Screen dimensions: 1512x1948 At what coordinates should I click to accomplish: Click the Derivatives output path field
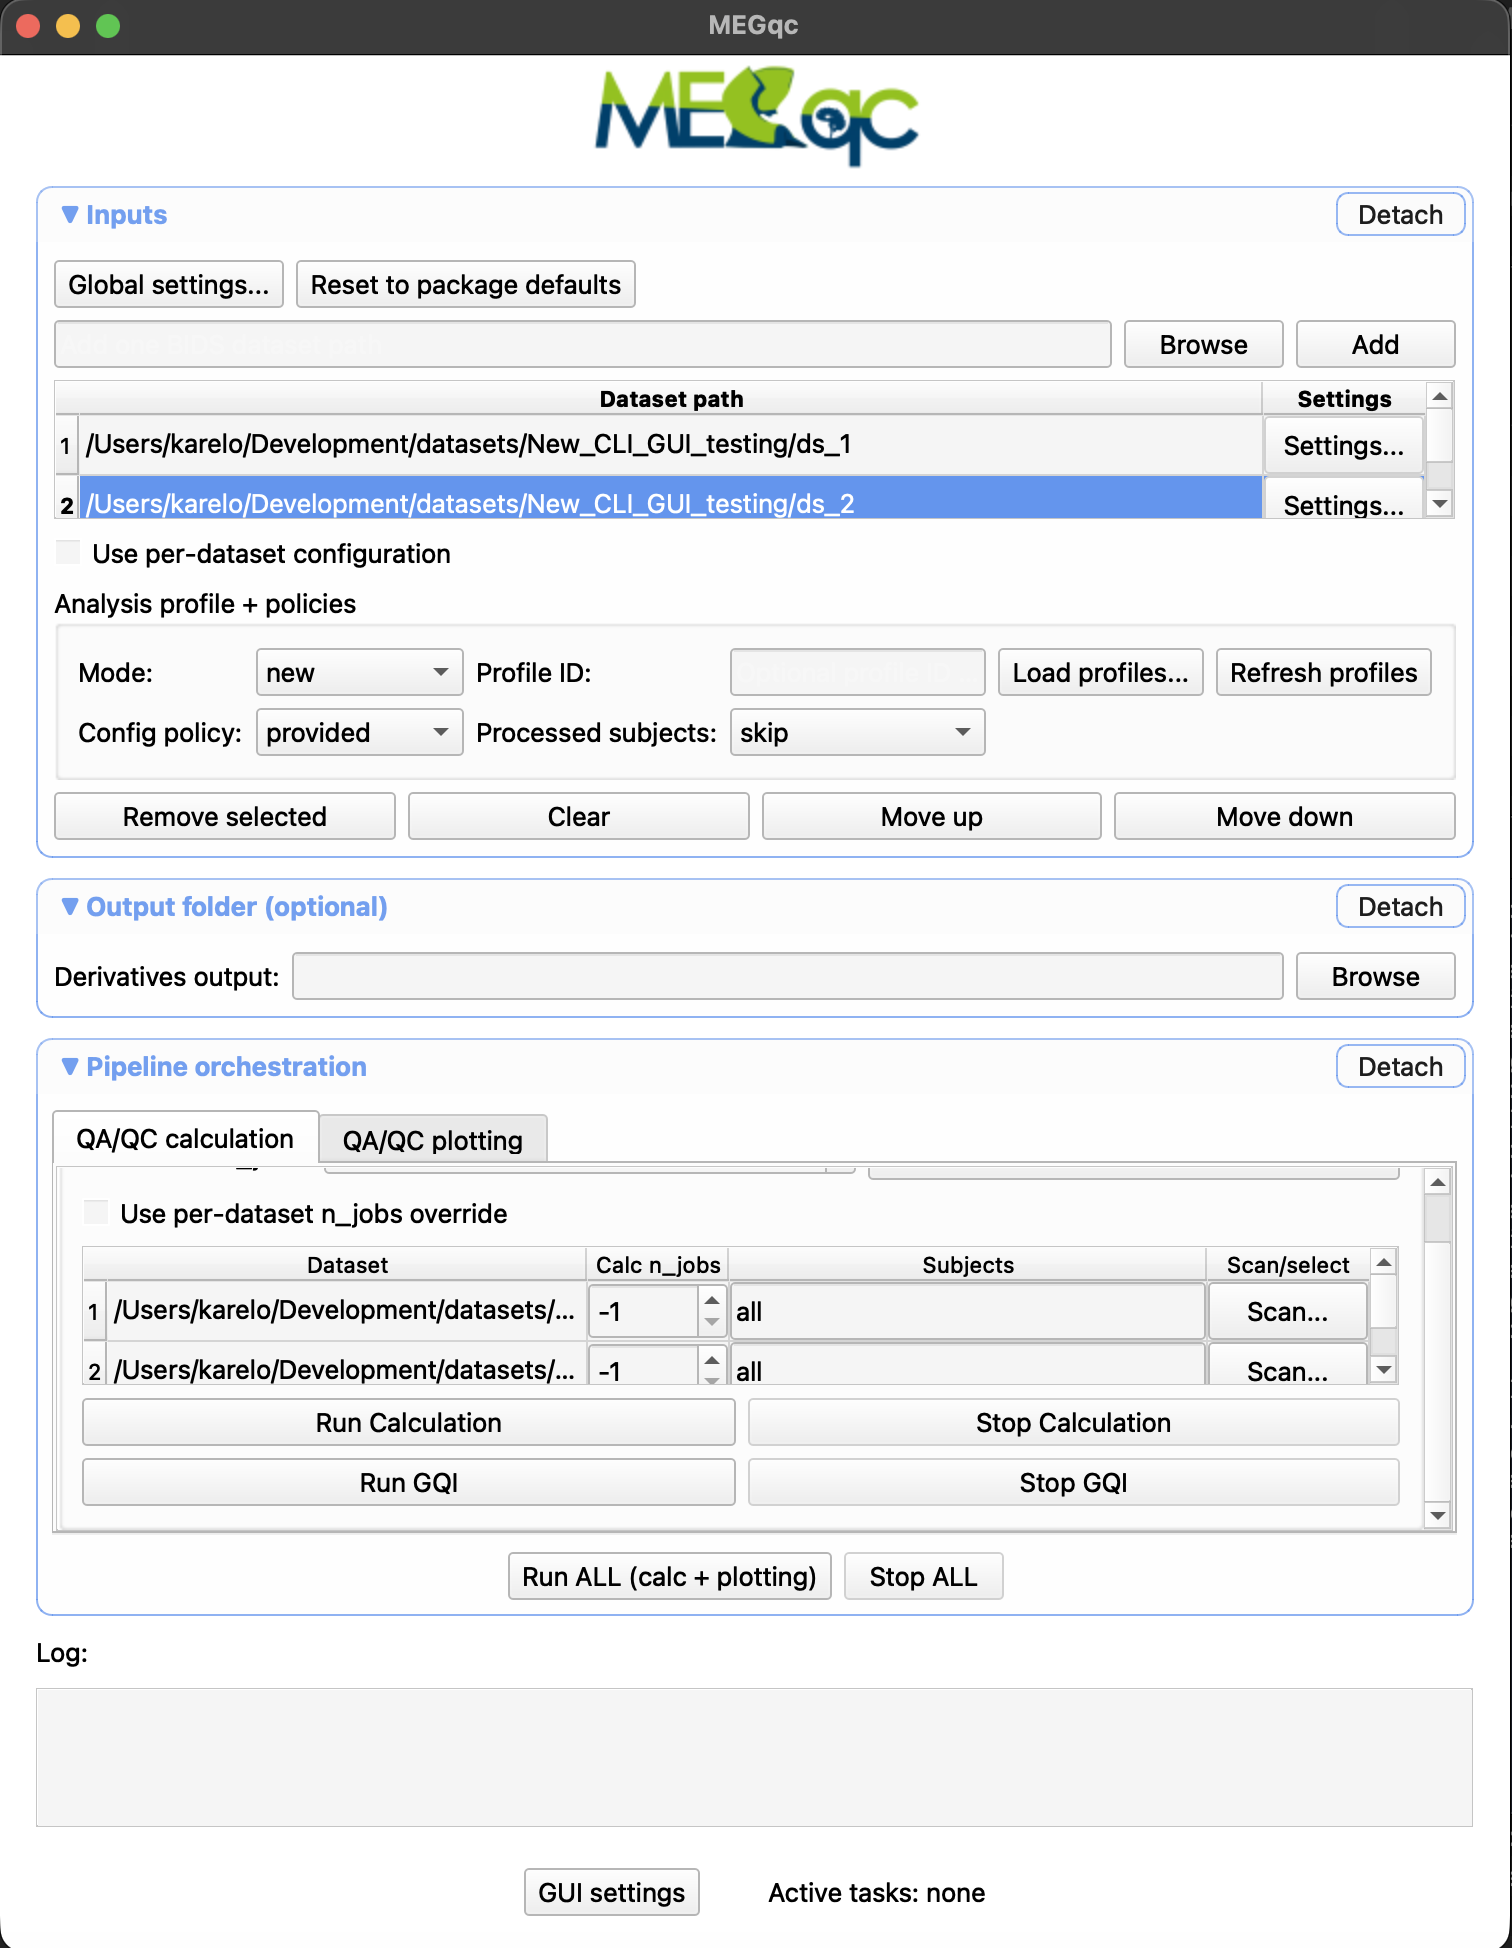point(787,977)
